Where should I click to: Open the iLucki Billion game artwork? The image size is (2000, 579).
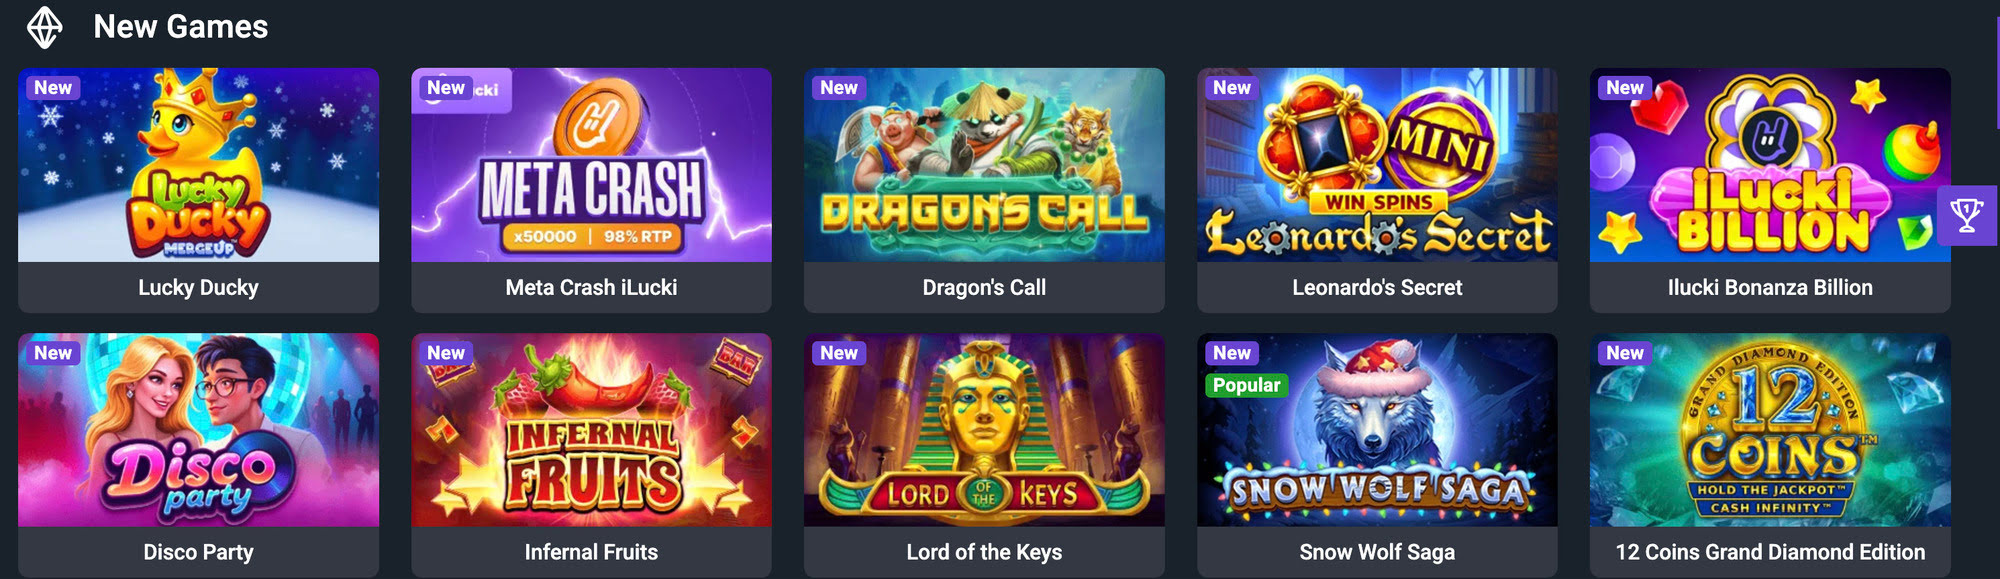tap(1770, 165)
